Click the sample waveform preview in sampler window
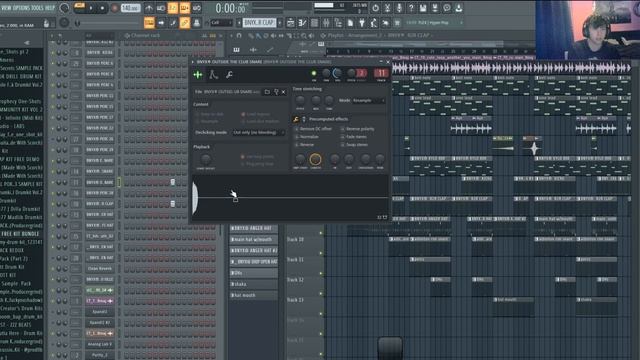Screen dimensions: 640x360 coord(290,198)
